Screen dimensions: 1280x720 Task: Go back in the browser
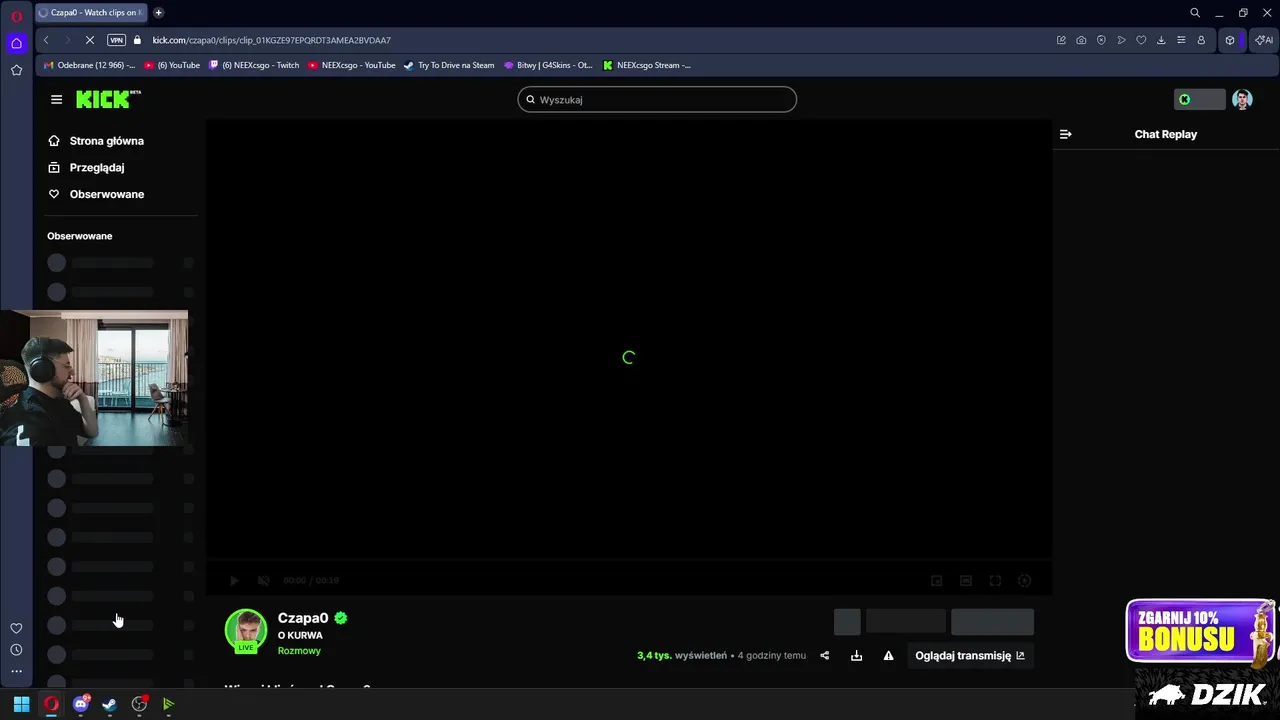[x=46, y=40]
